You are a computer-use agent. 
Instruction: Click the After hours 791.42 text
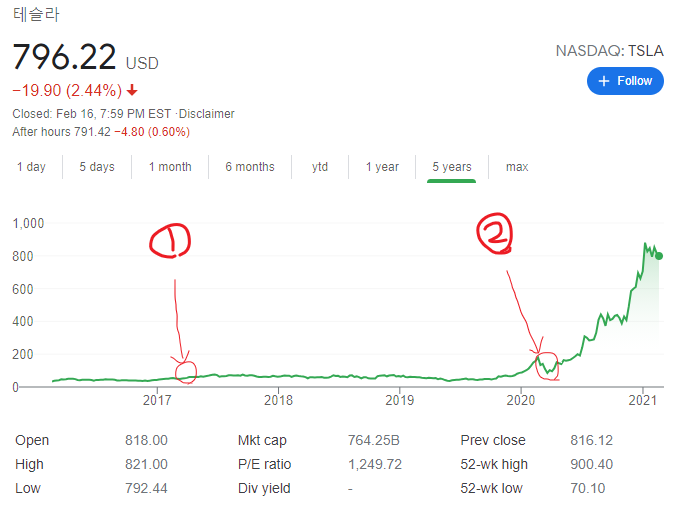[x=61, y=132]
